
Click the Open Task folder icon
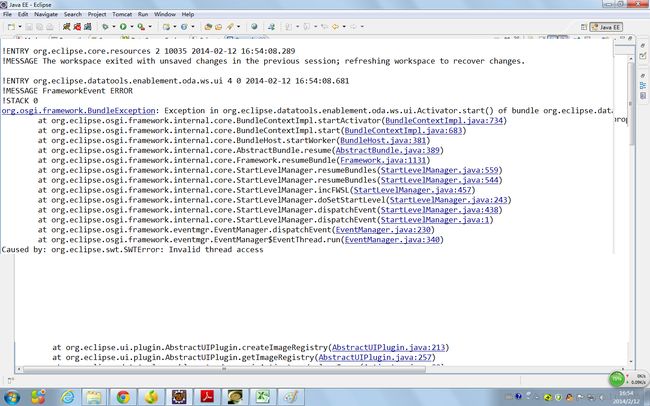218,27
